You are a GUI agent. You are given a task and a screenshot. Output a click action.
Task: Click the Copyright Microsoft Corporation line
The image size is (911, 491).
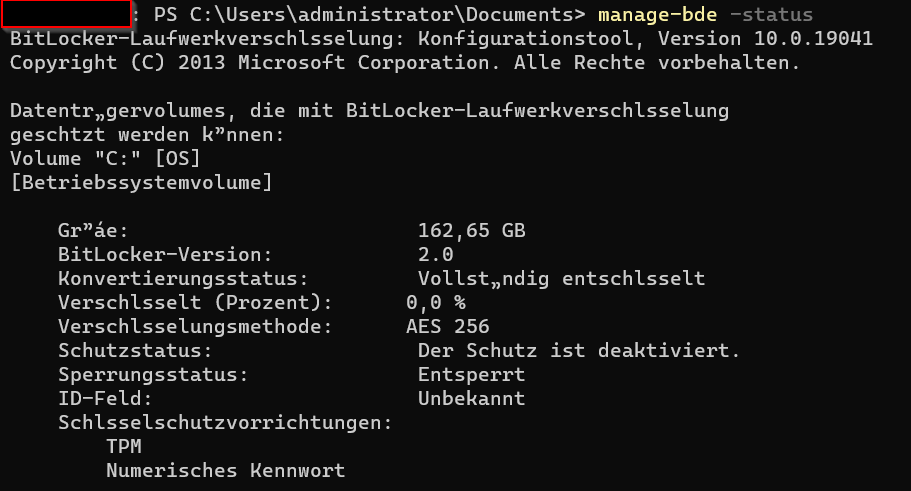404,63
